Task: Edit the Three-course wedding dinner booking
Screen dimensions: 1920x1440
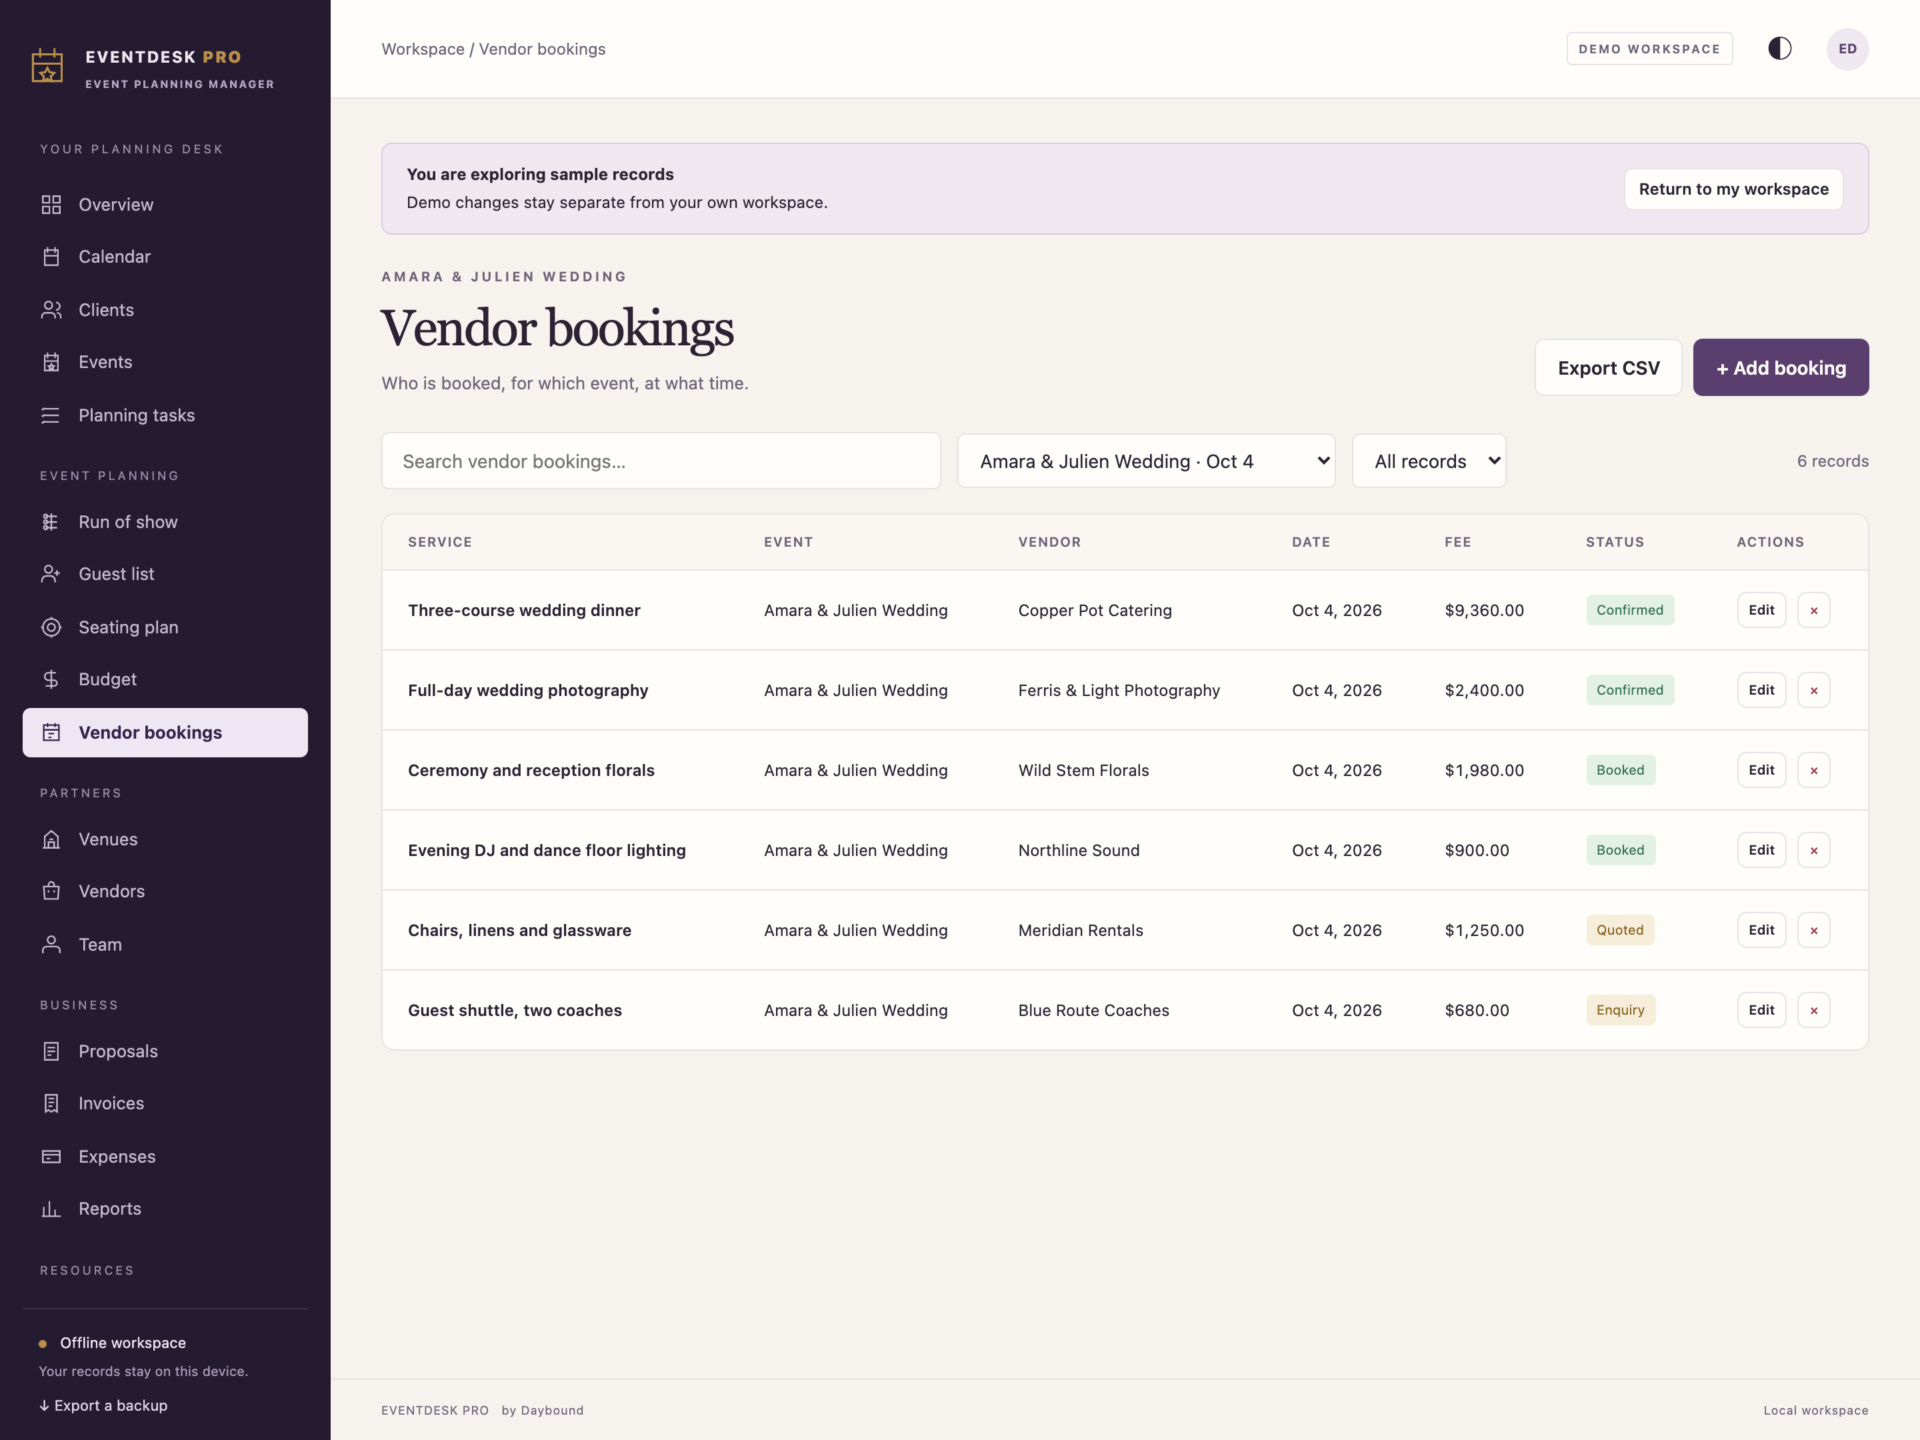Action: coord(1761,610)
